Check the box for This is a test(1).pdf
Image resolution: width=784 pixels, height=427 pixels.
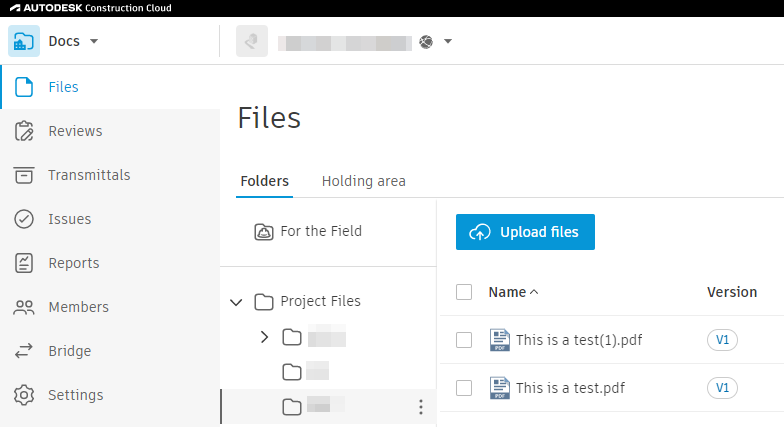click(x=464, y=340)
